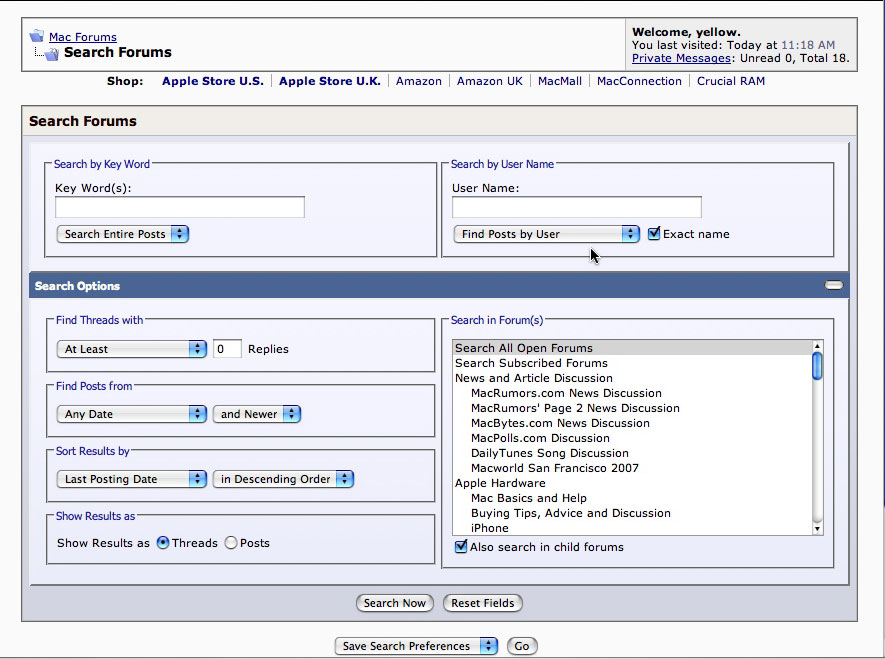Image resolution: width=885 pixels, height=659 pixels.
Task: Open the Crucial RAM shop link
Action: (x=731, y=81)
